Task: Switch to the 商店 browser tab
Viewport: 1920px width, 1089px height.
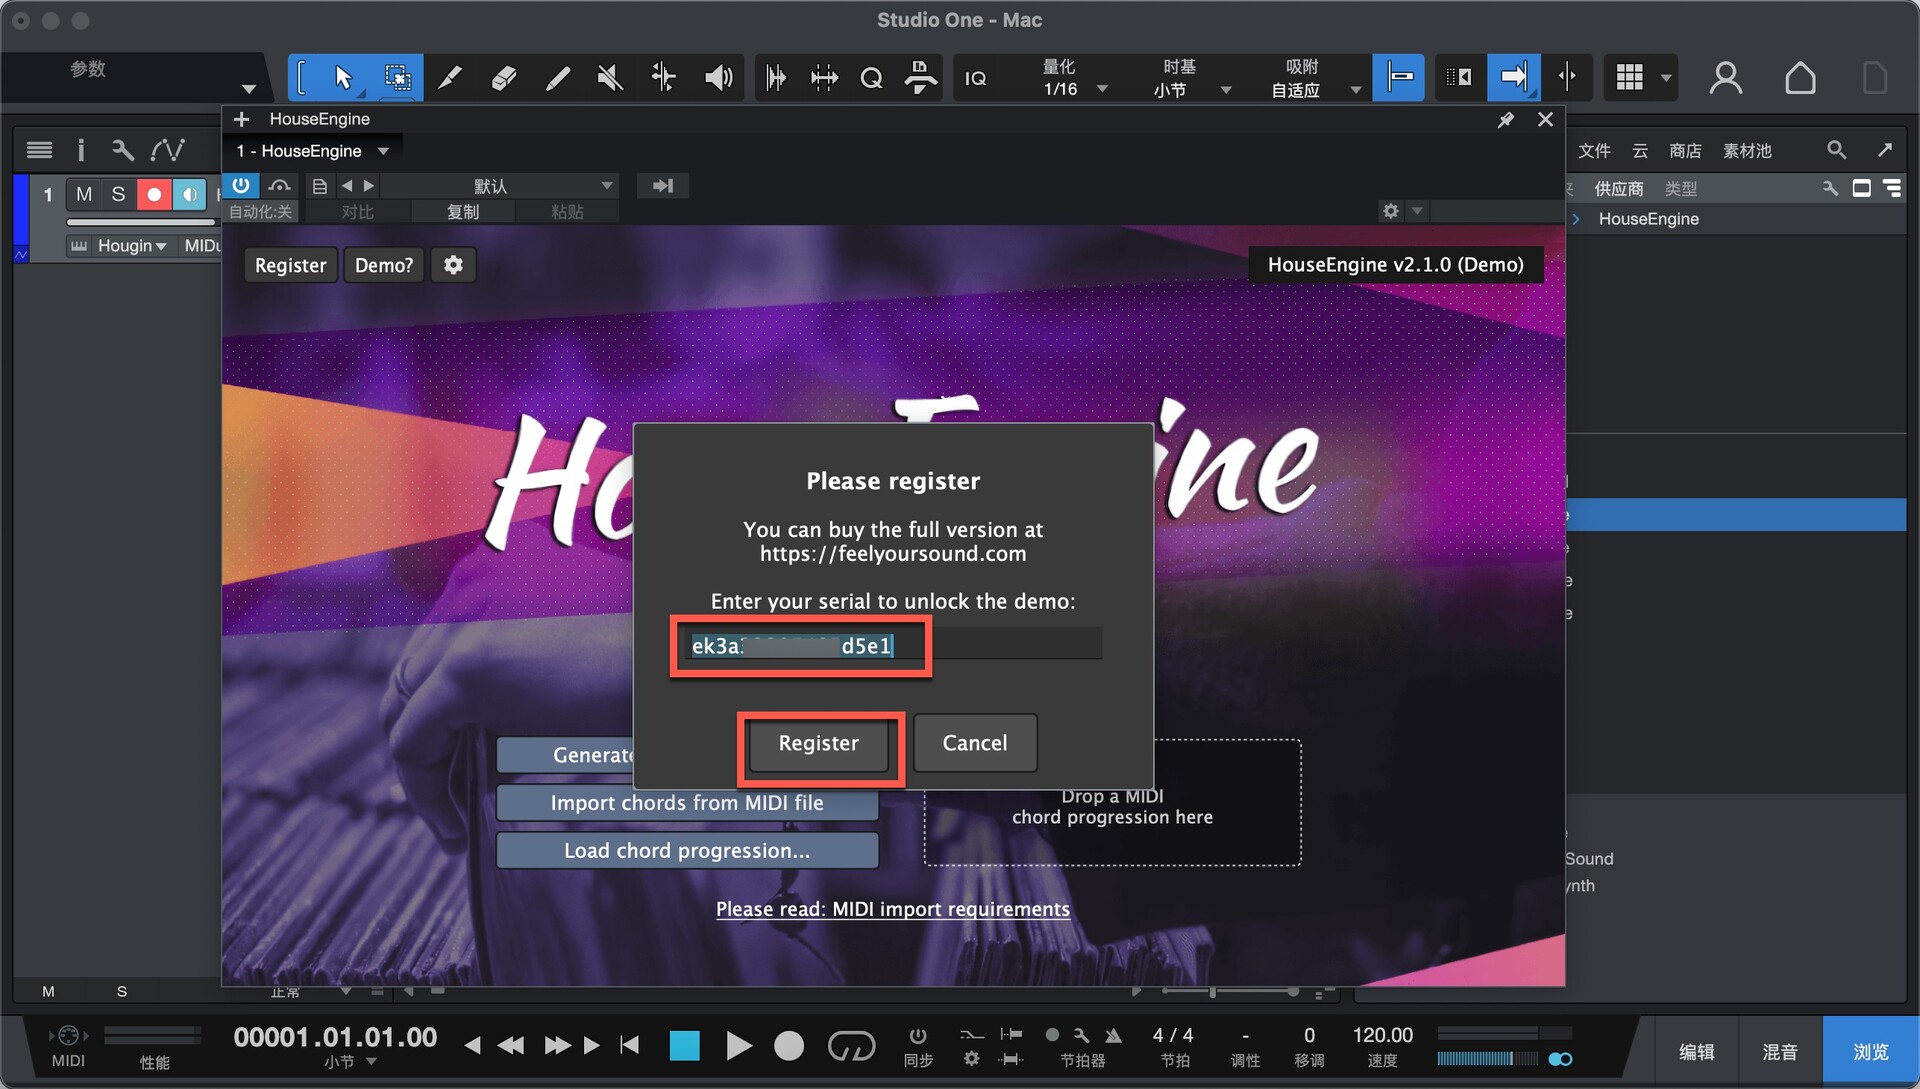Action: pyautogui.click(x=1685, y=151)
